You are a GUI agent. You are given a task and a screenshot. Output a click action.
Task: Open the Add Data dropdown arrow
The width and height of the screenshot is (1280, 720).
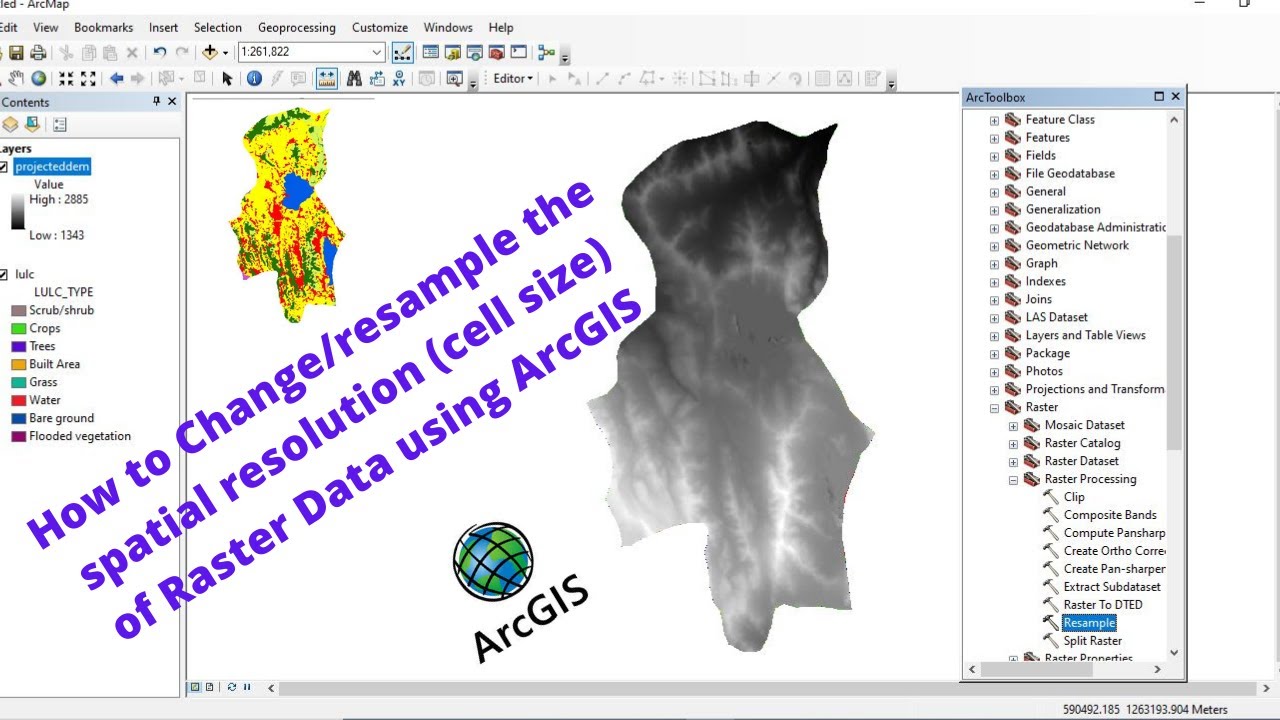coord(225,52)
